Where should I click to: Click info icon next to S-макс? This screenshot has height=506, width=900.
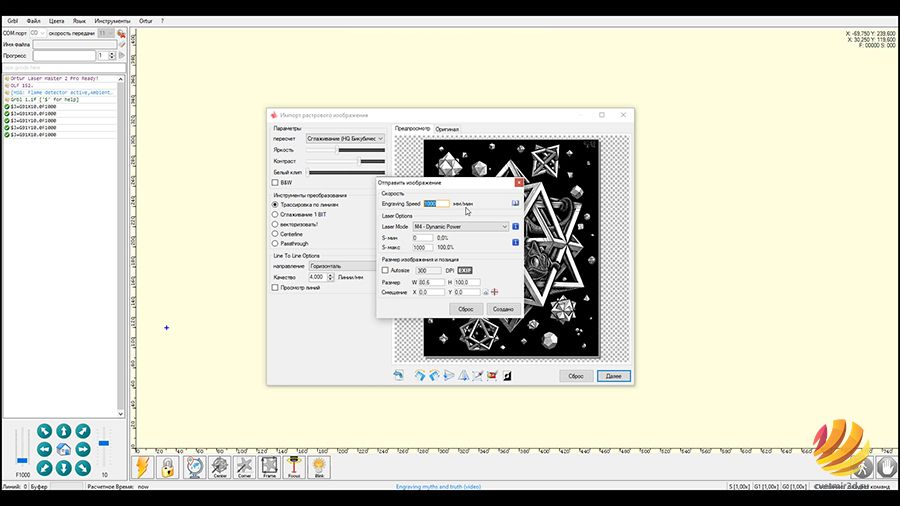[515, 243]
